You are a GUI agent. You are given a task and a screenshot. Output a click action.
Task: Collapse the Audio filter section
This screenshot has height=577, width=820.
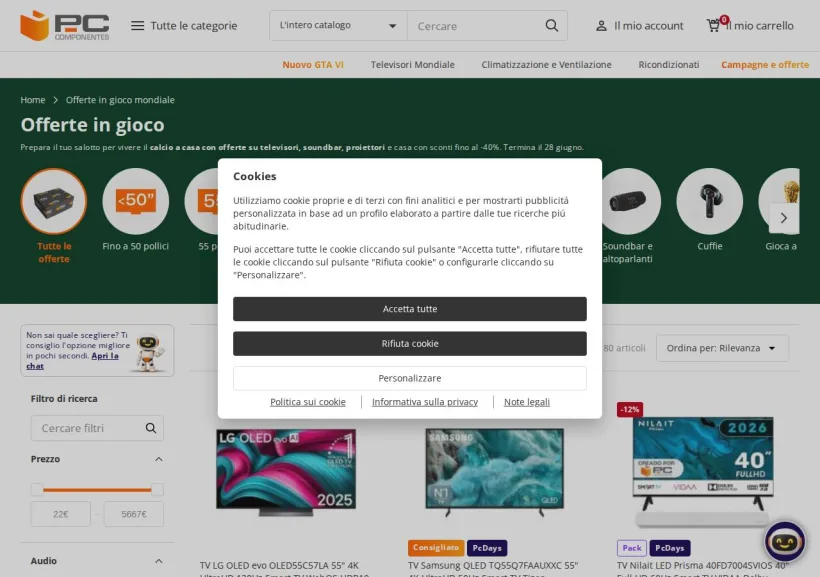158,561
